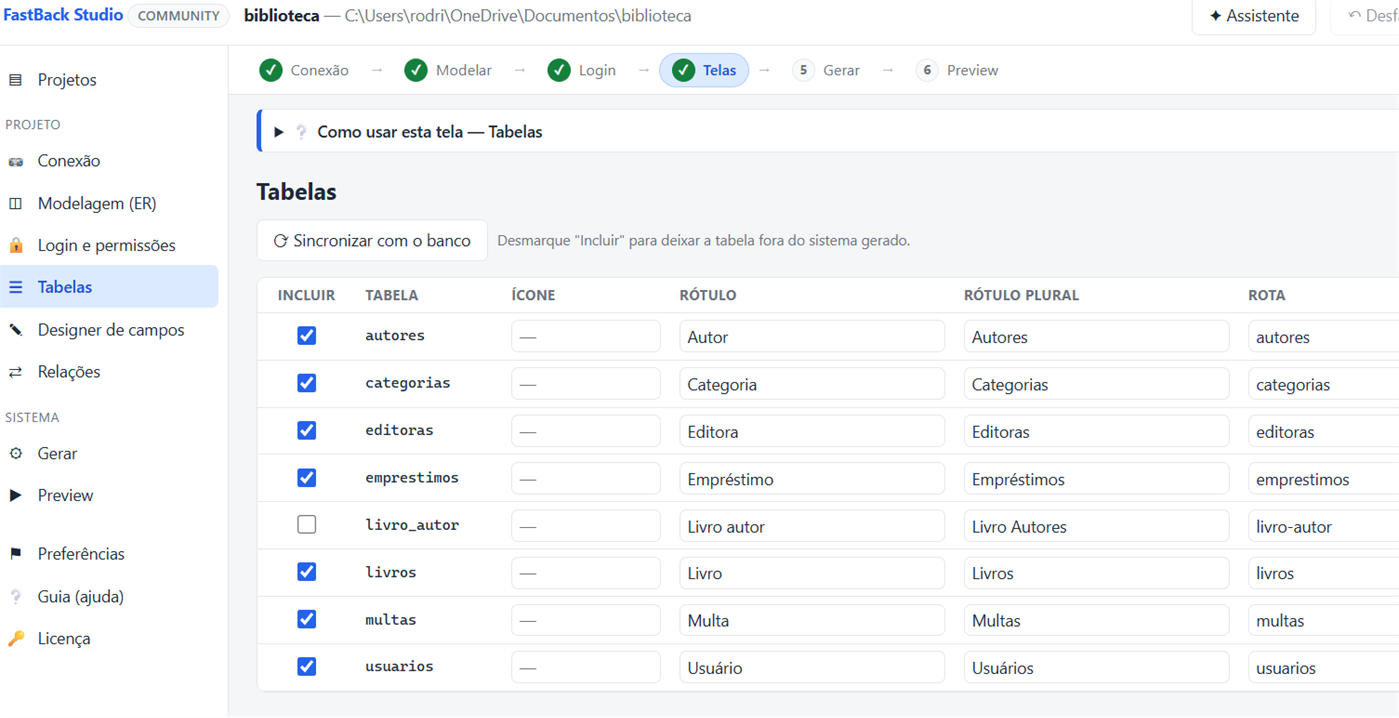Image resolution: width=1399 pixels, height=718 pixels.
Task: Click the 'livro_autor' table name
Action: point(412,525)
